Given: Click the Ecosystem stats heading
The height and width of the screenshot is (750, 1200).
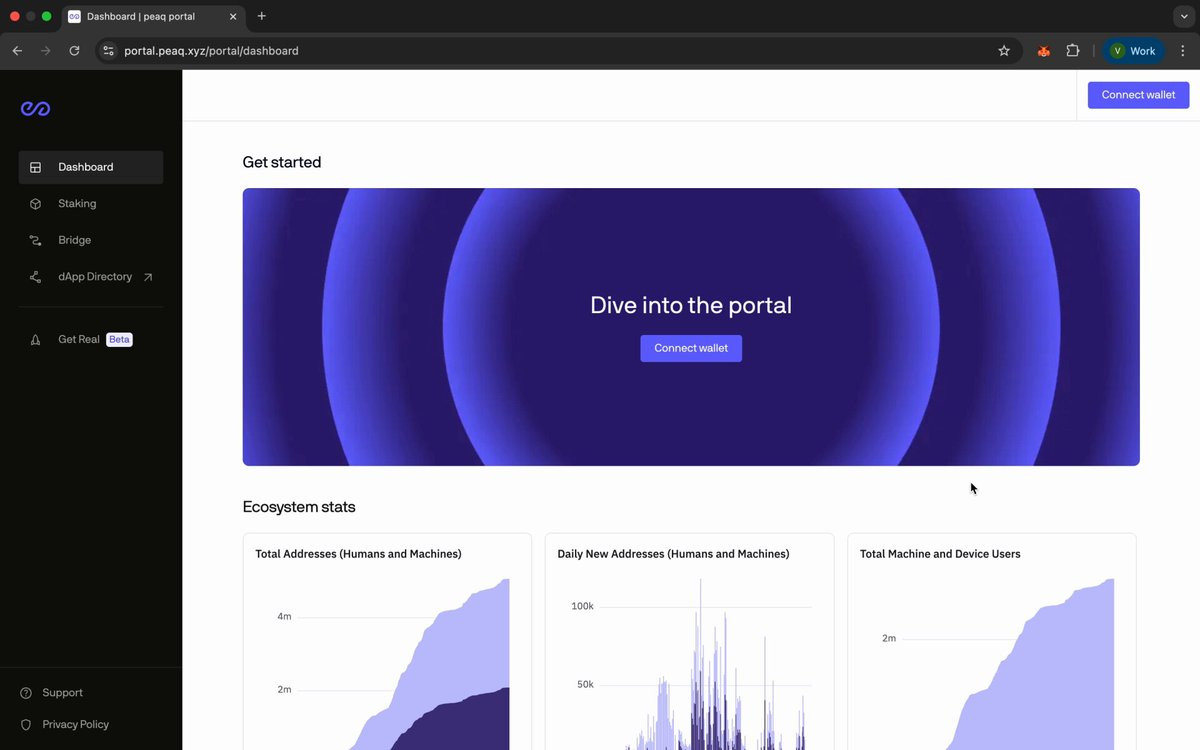Looking at the screenshot, I should coord(299,507).
